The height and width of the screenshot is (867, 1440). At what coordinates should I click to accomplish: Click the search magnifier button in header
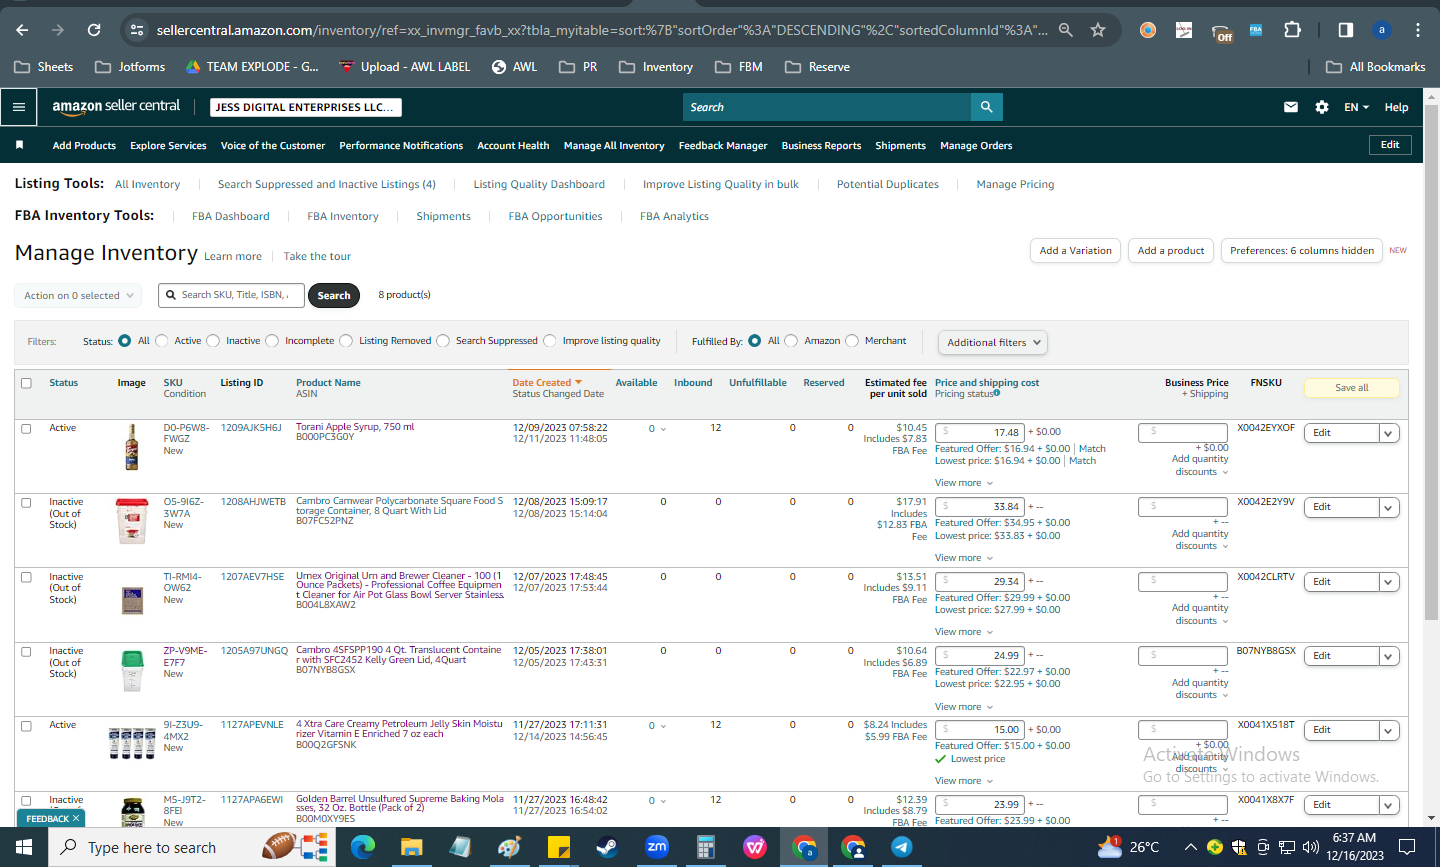click(987, 107)
